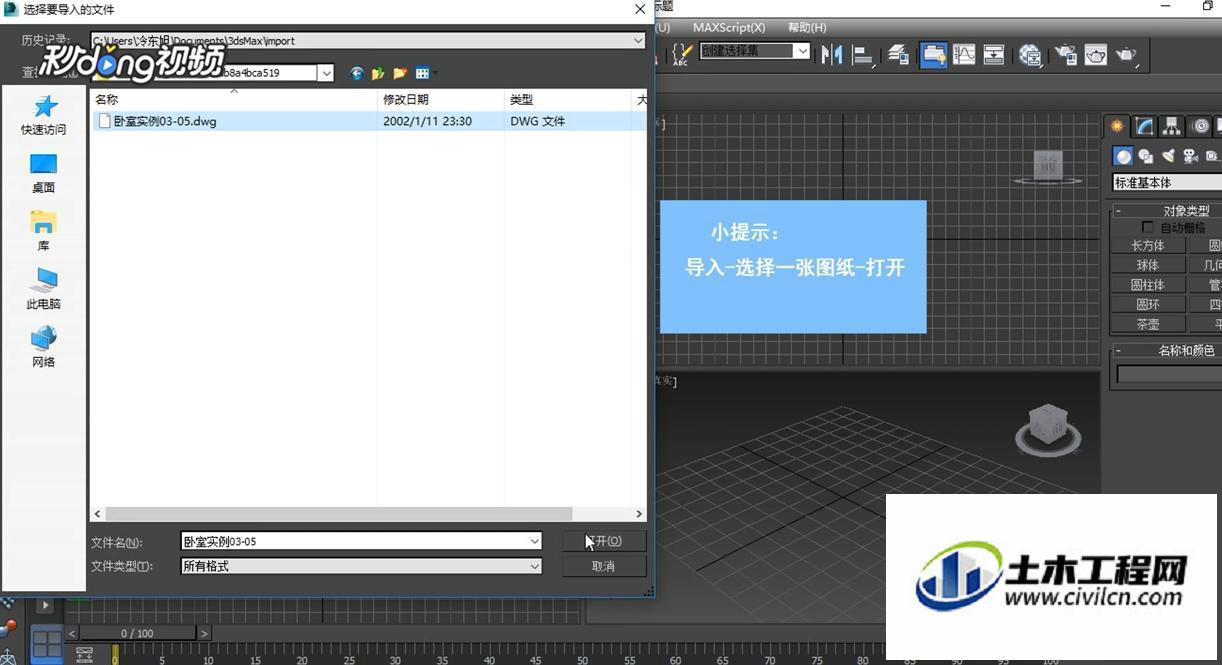1222x665 pixels.
Task: Open the 创建选择集 dropdown
Action: [x=801, y=51]
